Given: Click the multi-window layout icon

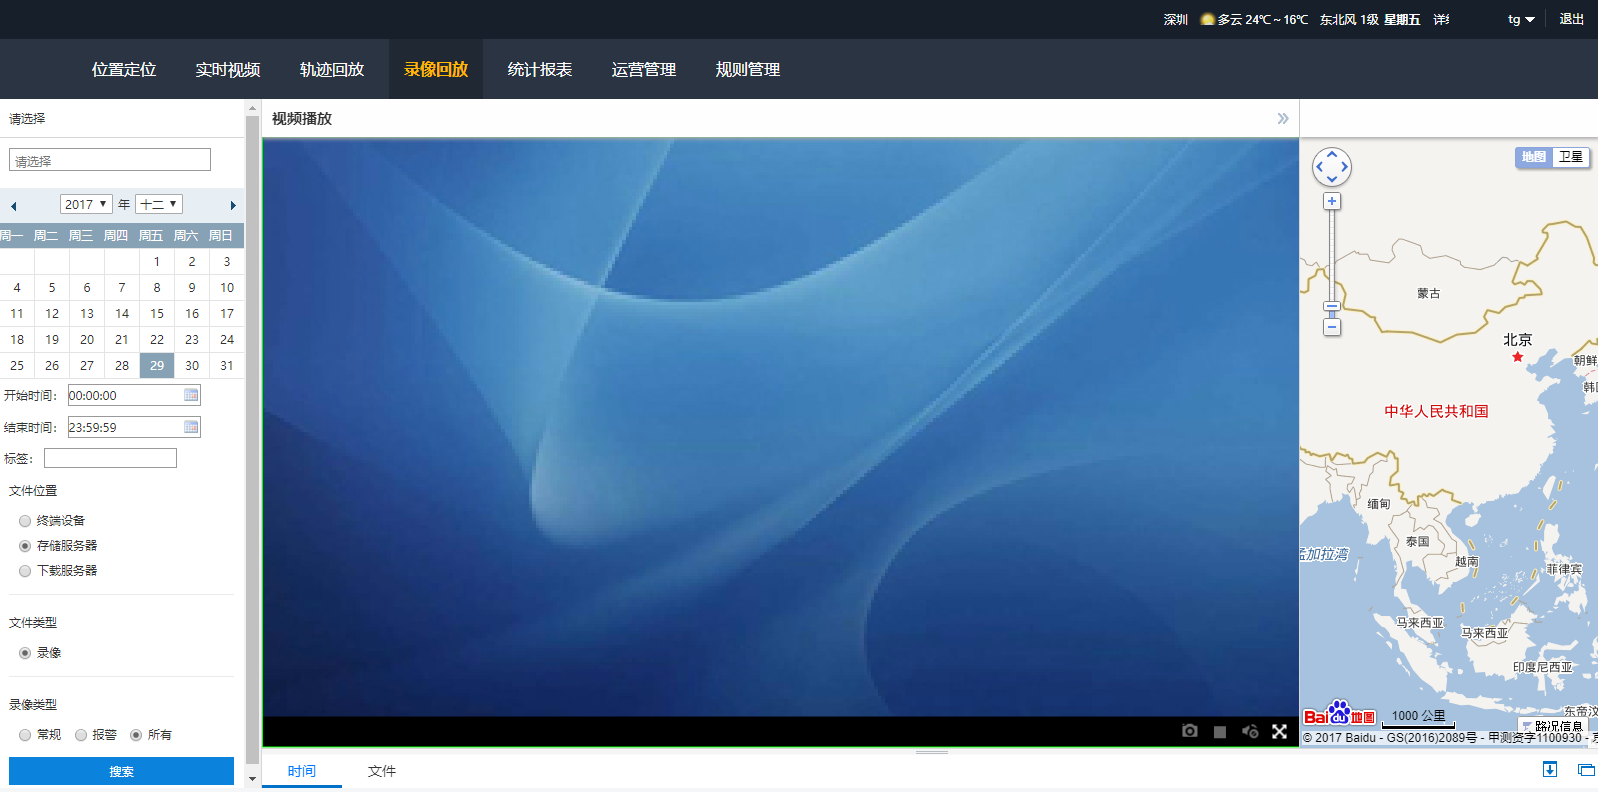Looking at the screenshot, I should [x=1586, y=770].
